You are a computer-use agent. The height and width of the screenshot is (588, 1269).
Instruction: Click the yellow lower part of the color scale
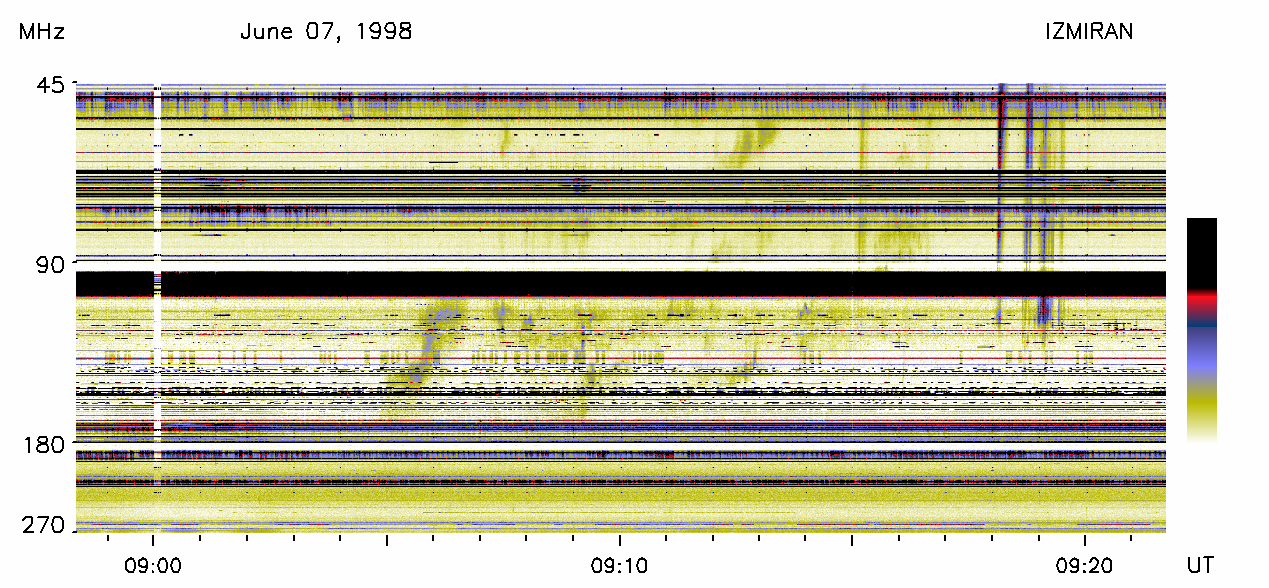click(x=1201, y=407)
